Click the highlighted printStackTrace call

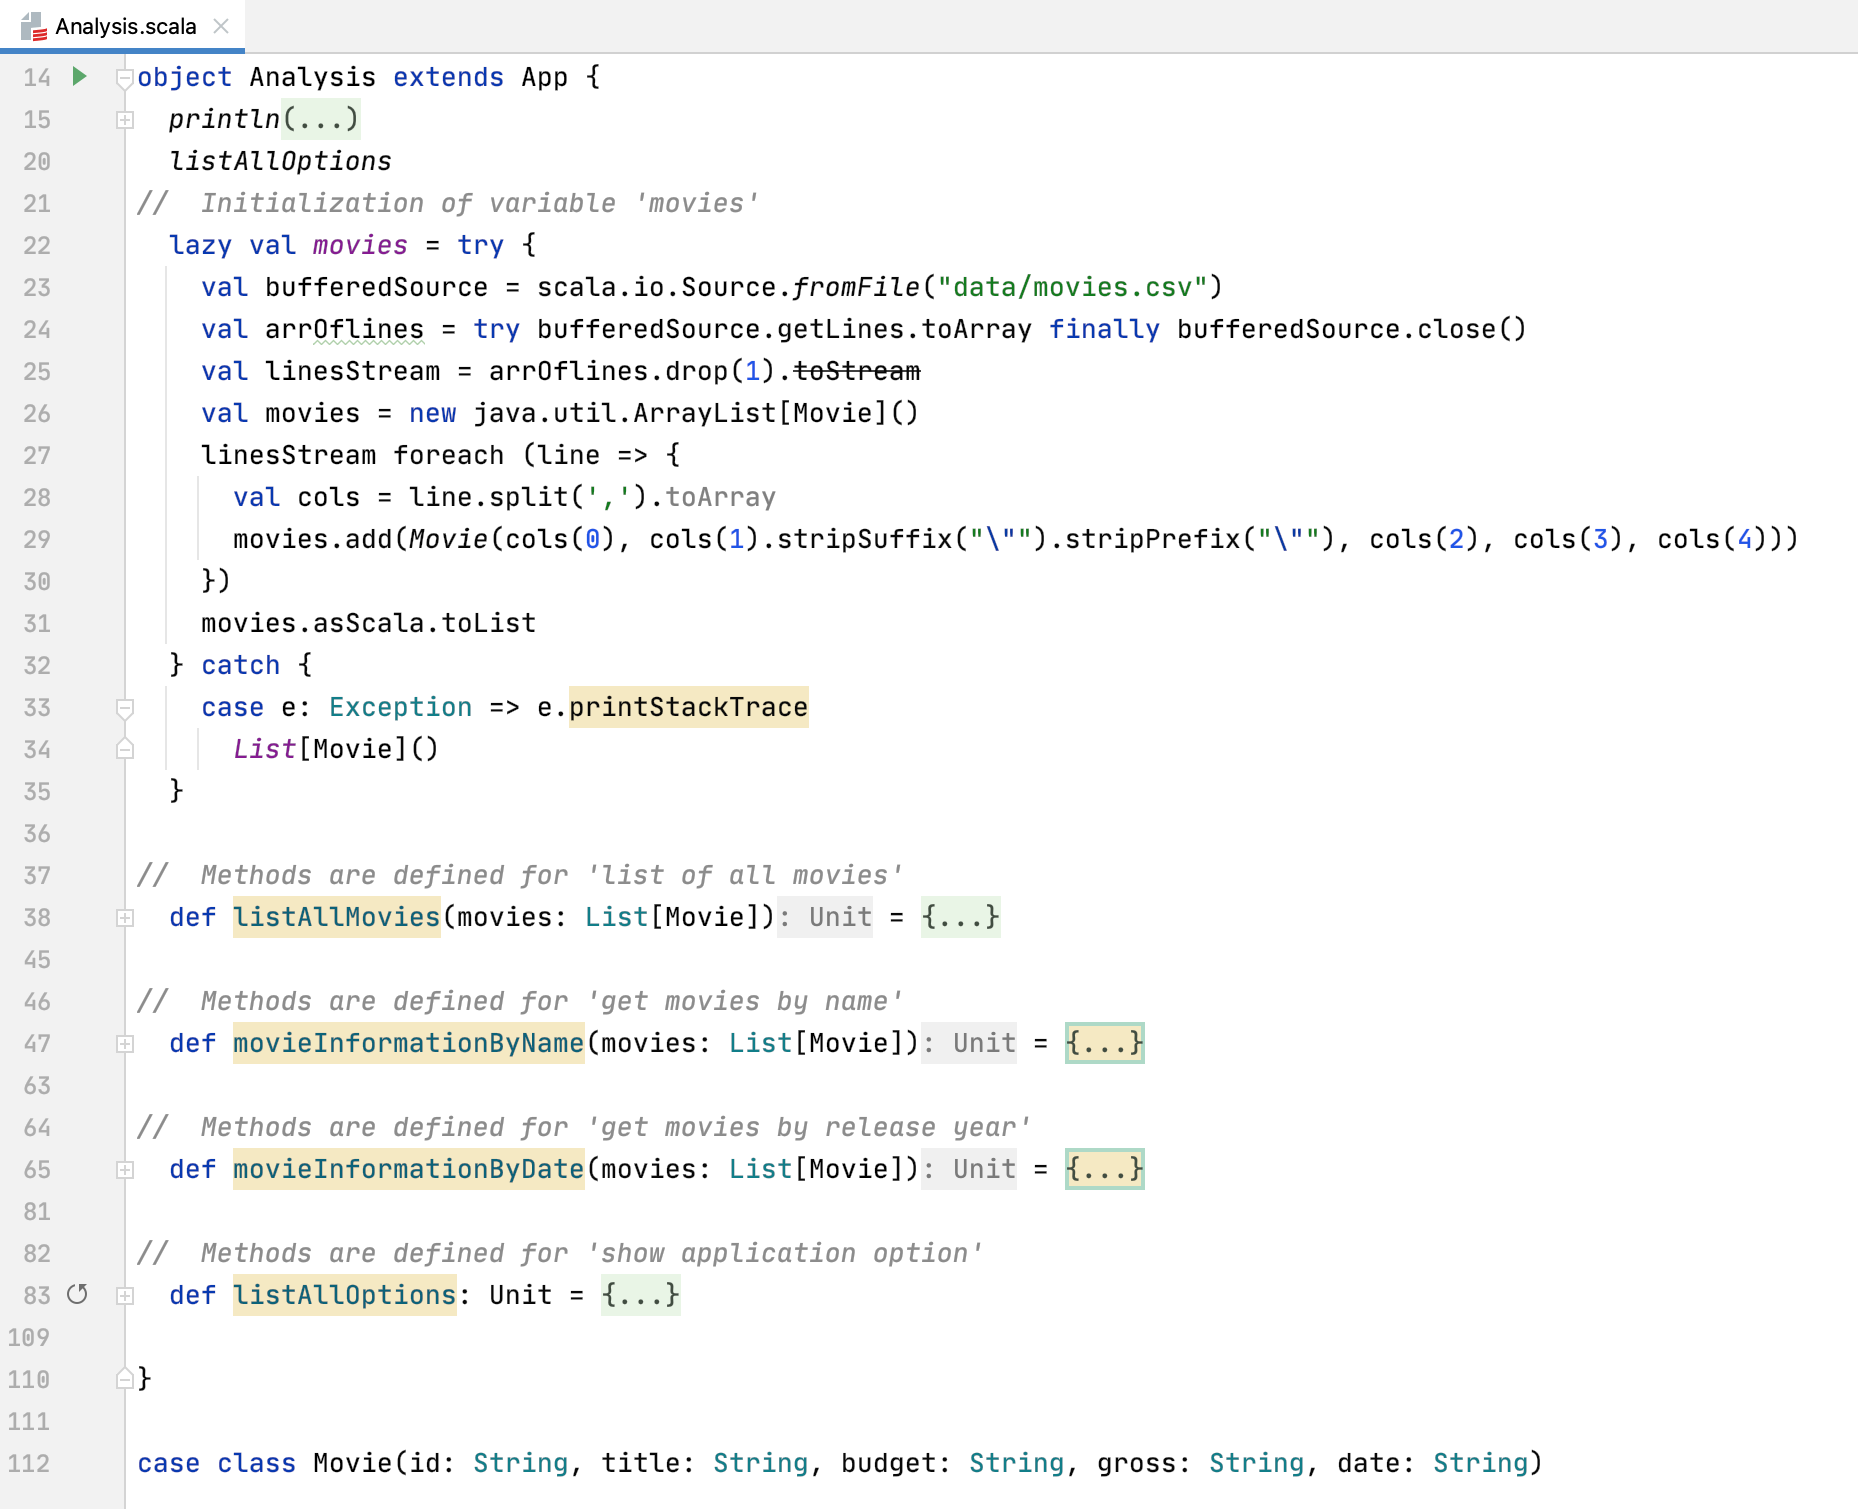(688, 707)
